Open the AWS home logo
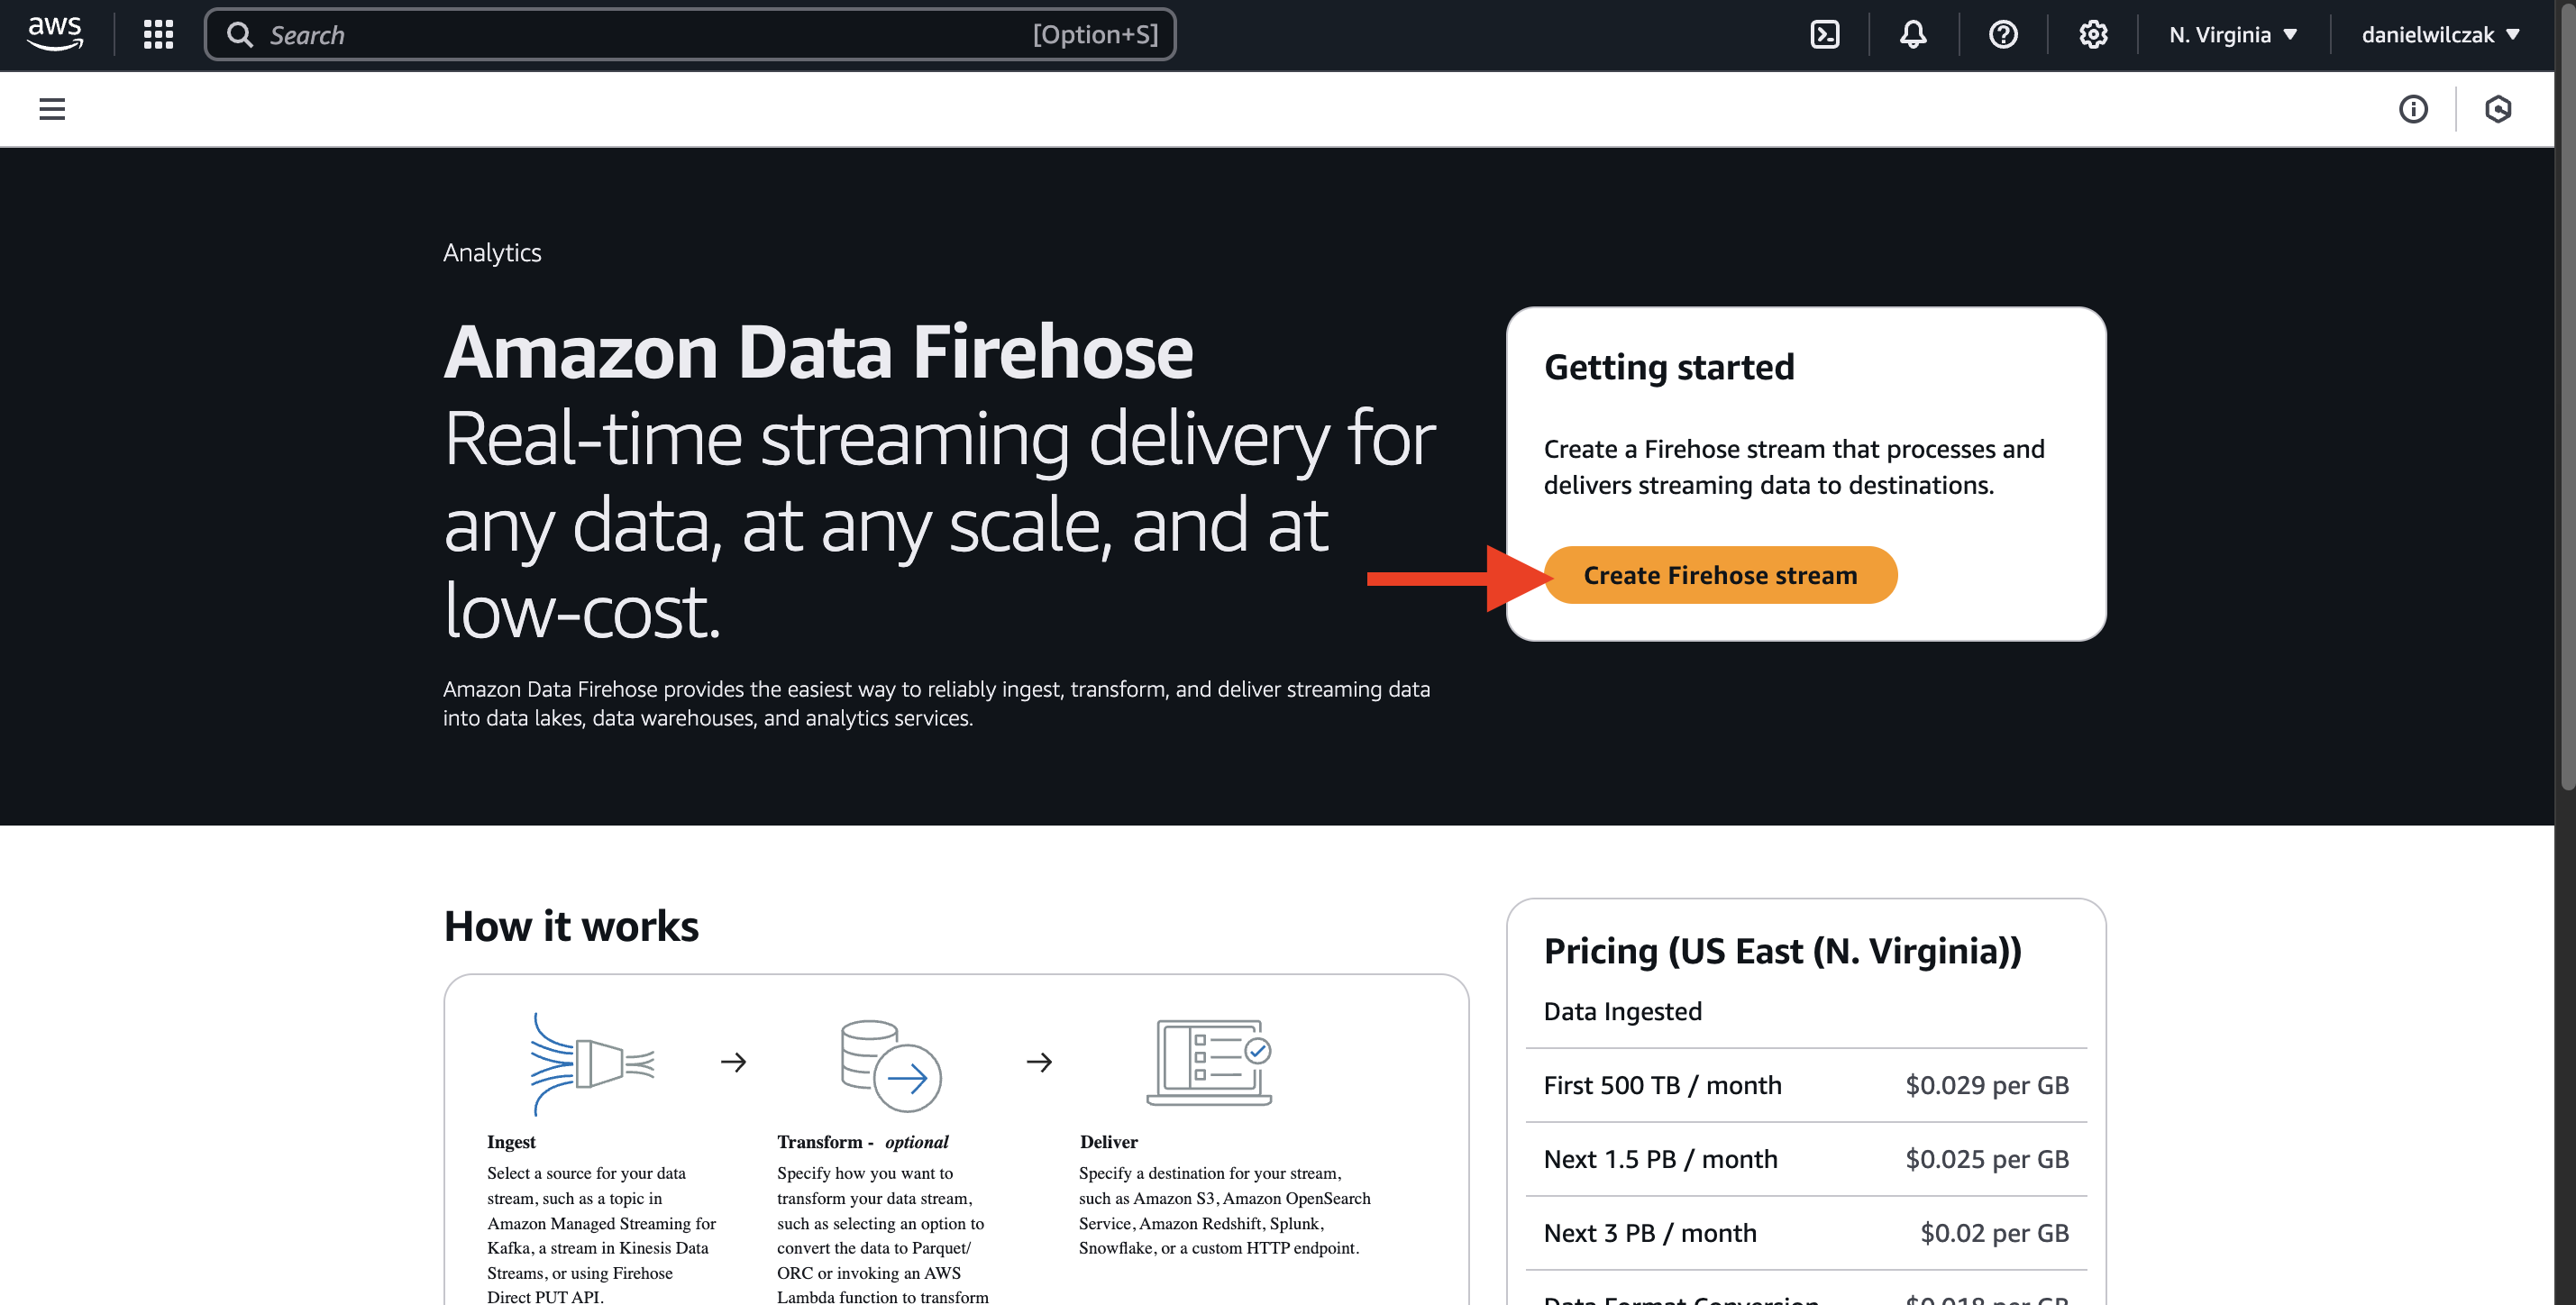Image resolution: width=2576 pixels, height=1305 pixels. [x=55, y=34]
